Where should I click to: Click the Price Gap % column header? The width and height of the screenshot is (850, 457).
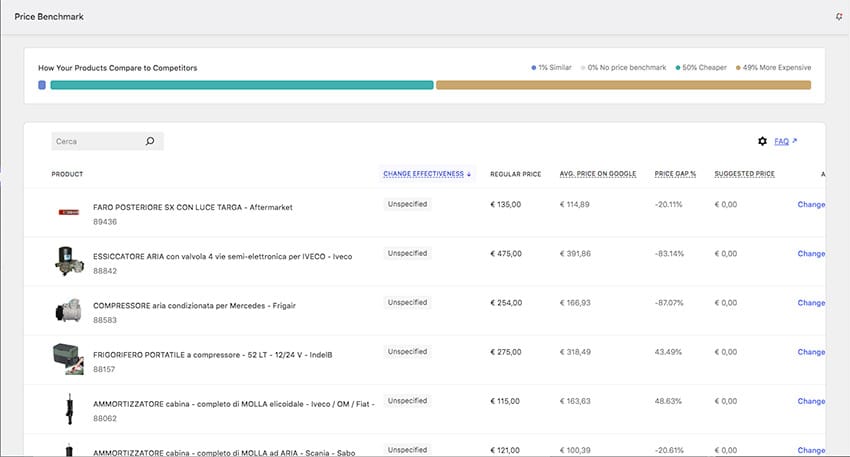point(675,174)
